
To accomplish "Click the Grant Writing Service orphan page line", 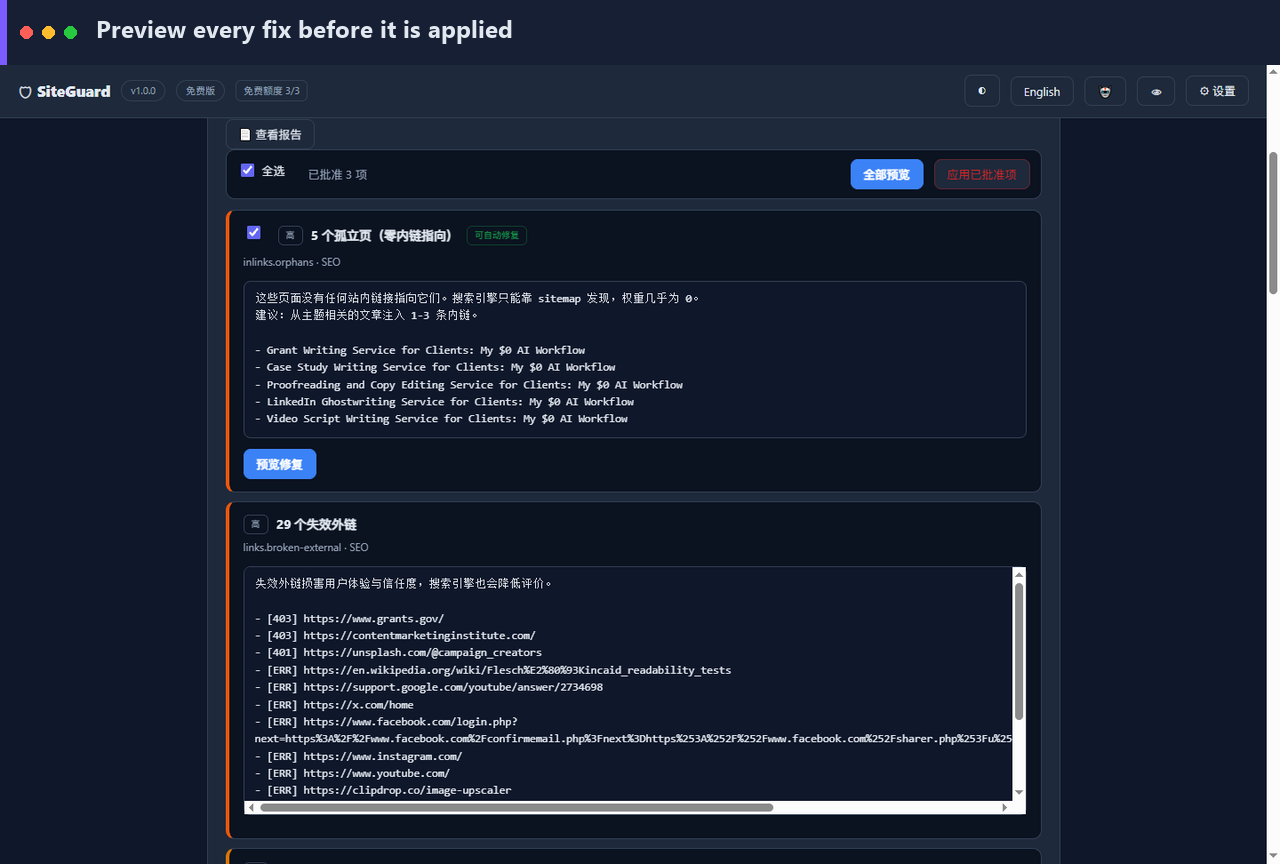I will [x=420, y=350].
